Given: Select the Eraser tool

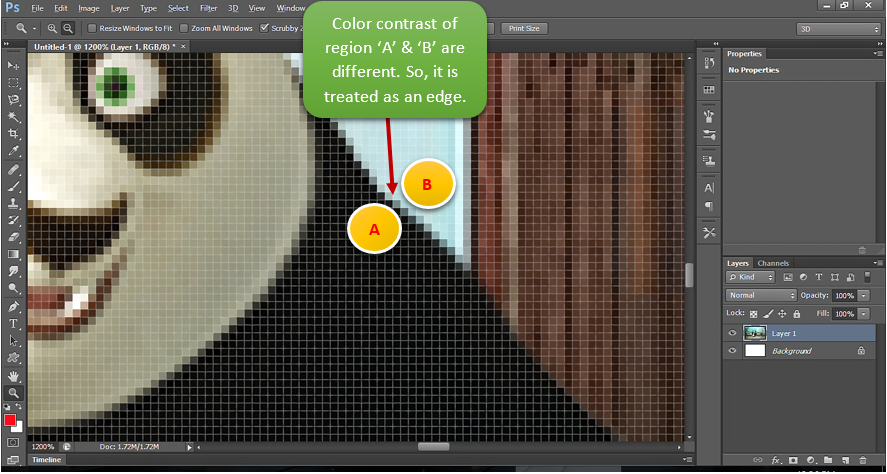Looking at the screenshot, I should coord(13,237).
